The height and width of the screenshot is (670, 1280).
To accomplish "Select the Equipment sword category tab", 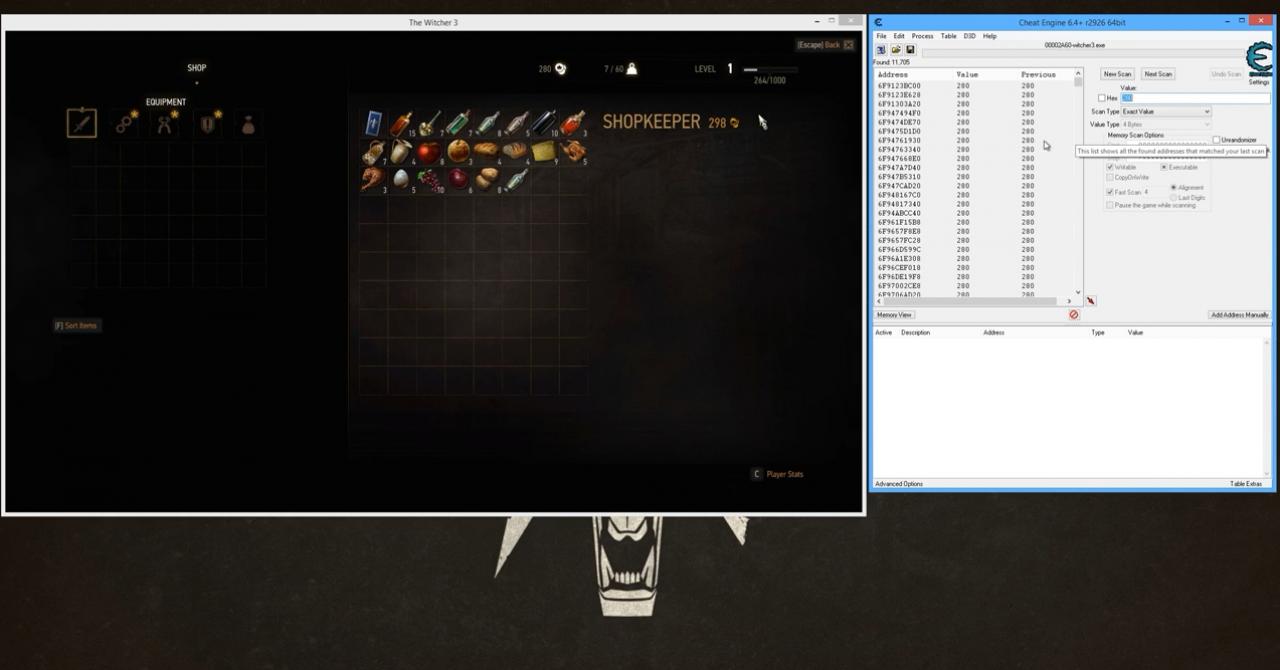I will pos(81,123).
